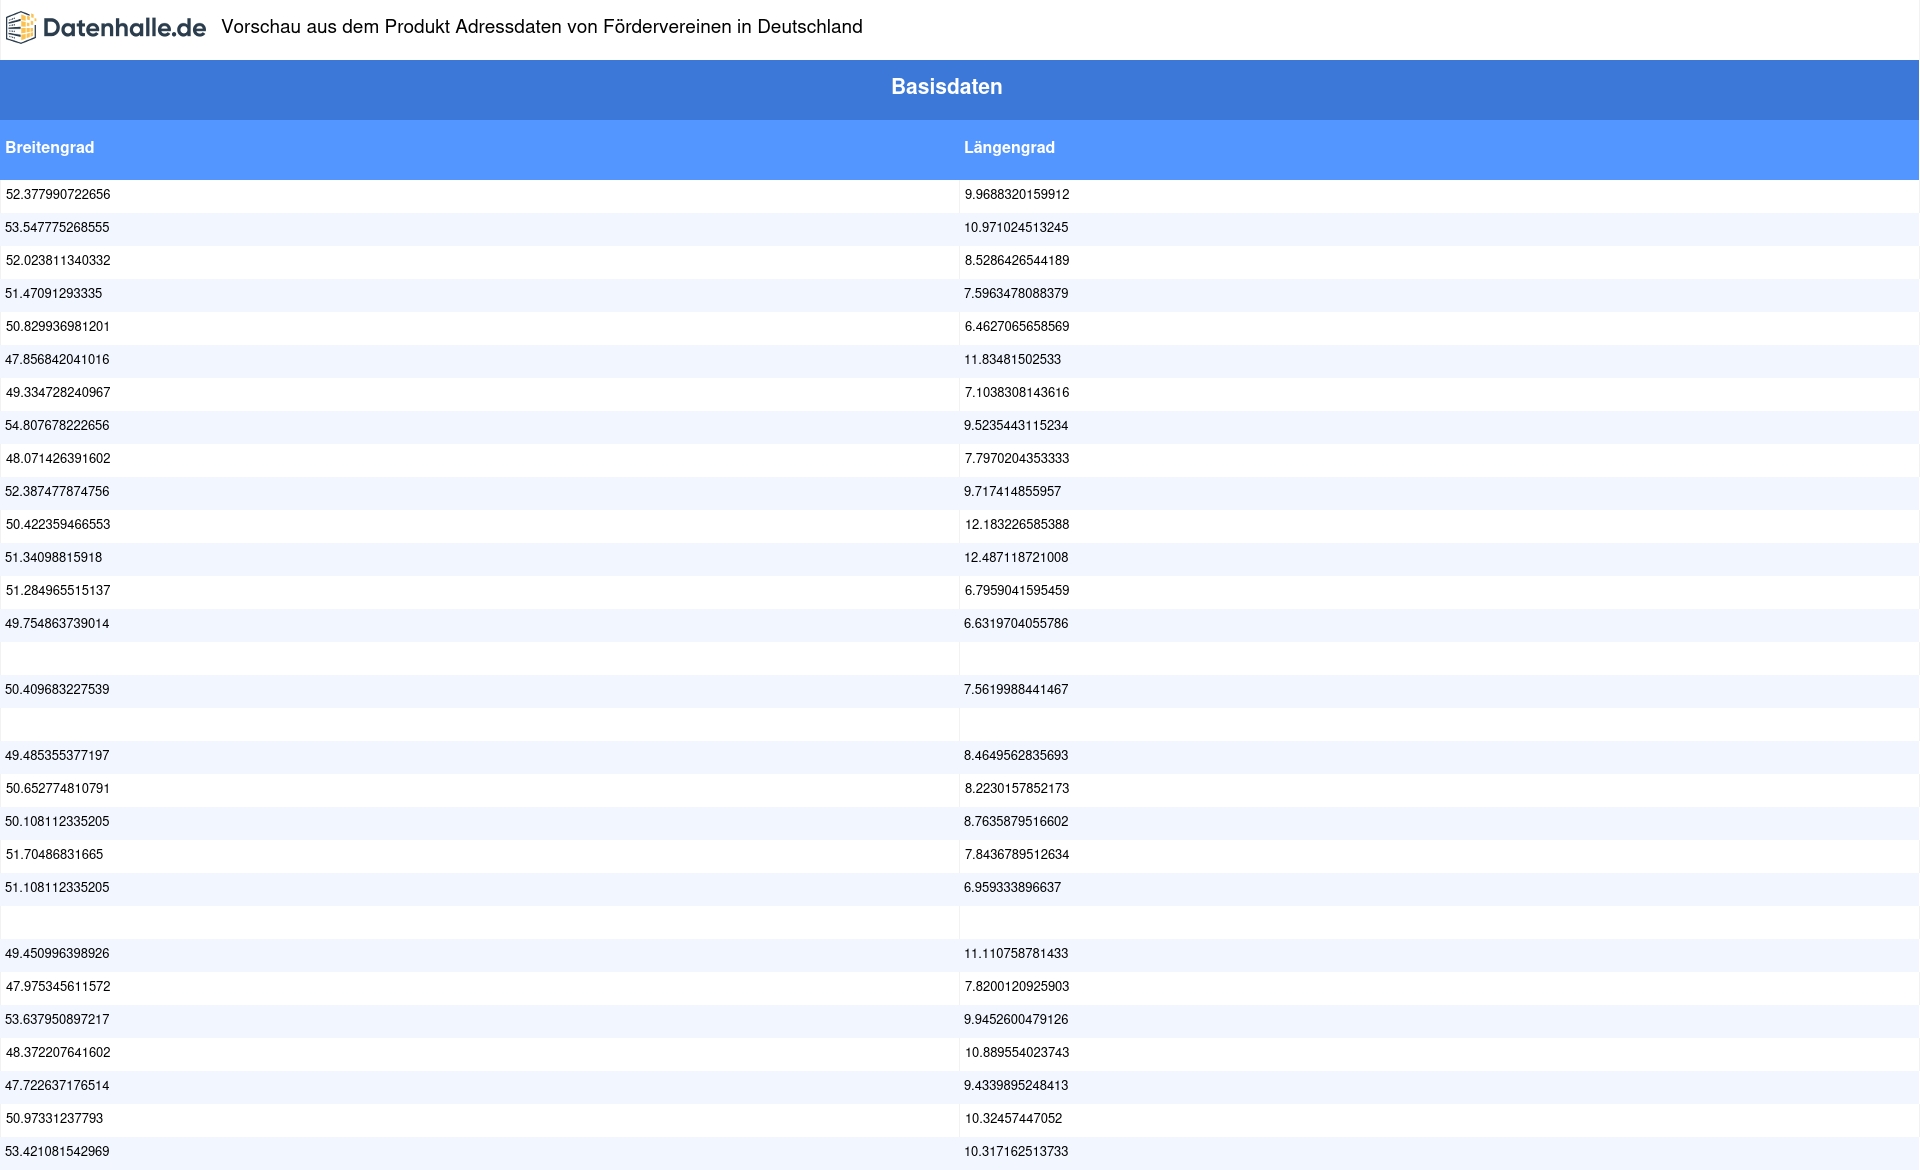Select longitude 9.5235443115234

point(1016,426)
